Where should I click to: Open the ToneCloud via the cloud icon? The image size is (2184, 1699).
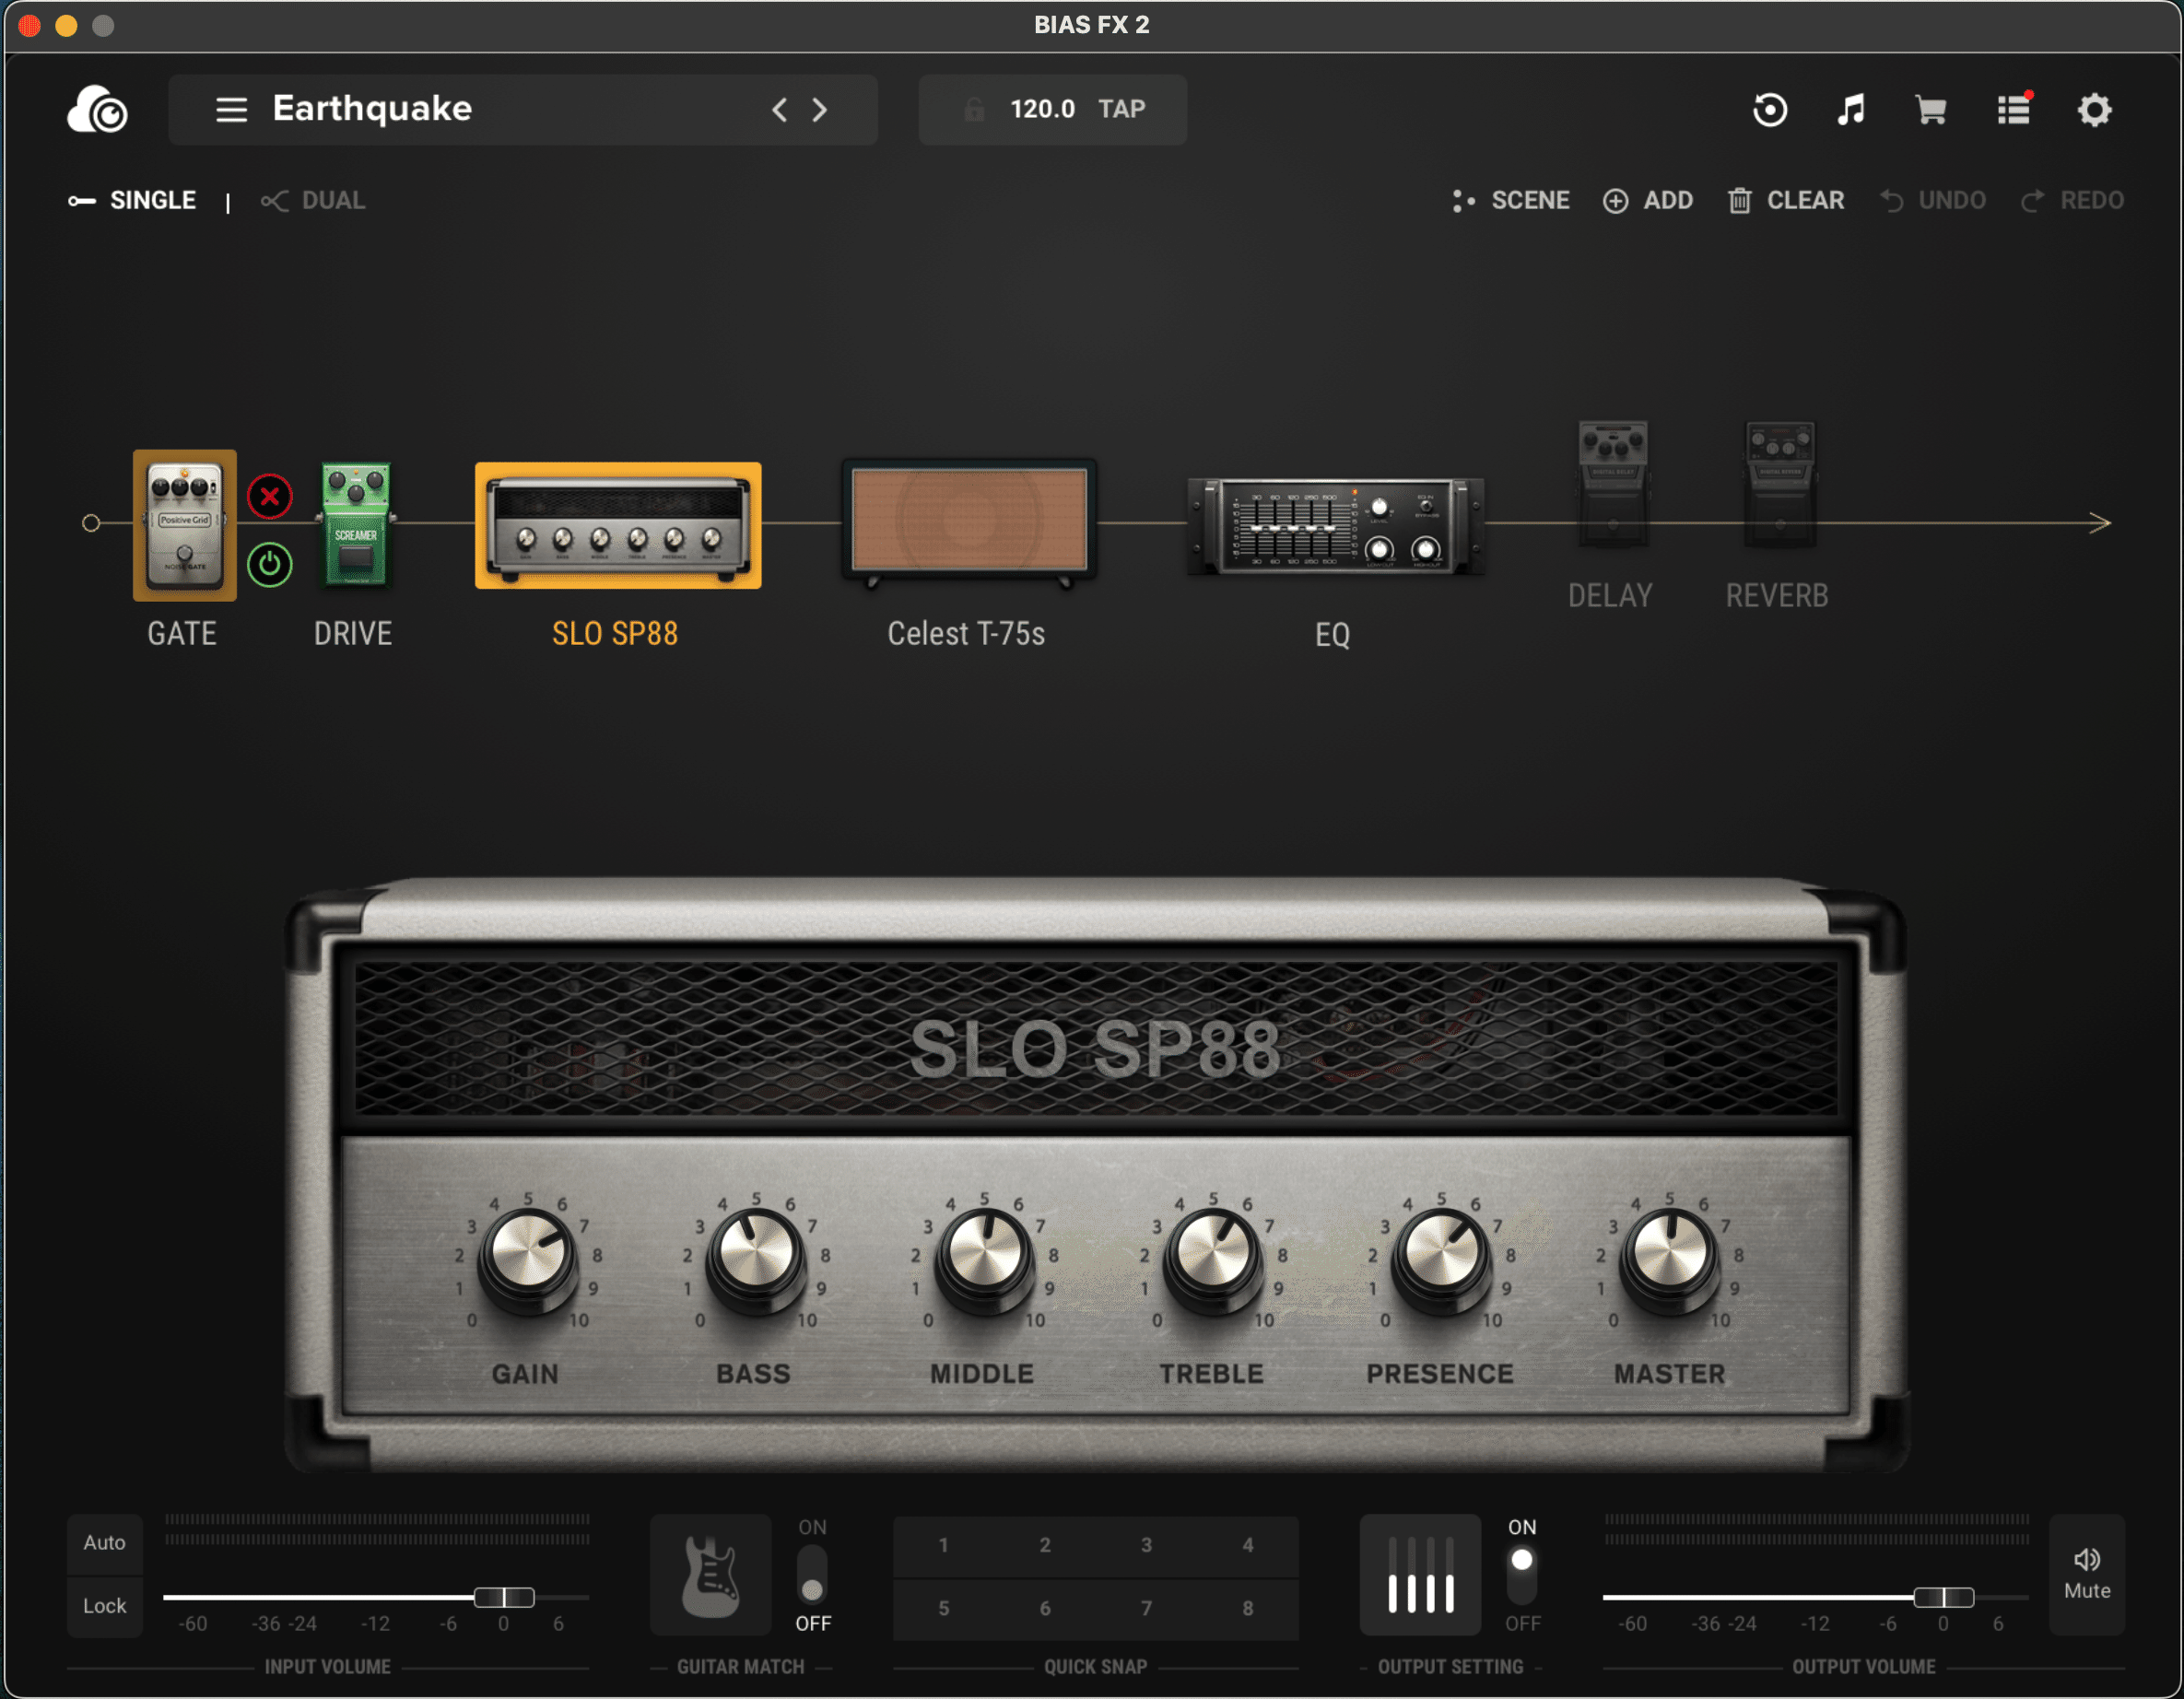pos(97,110)
